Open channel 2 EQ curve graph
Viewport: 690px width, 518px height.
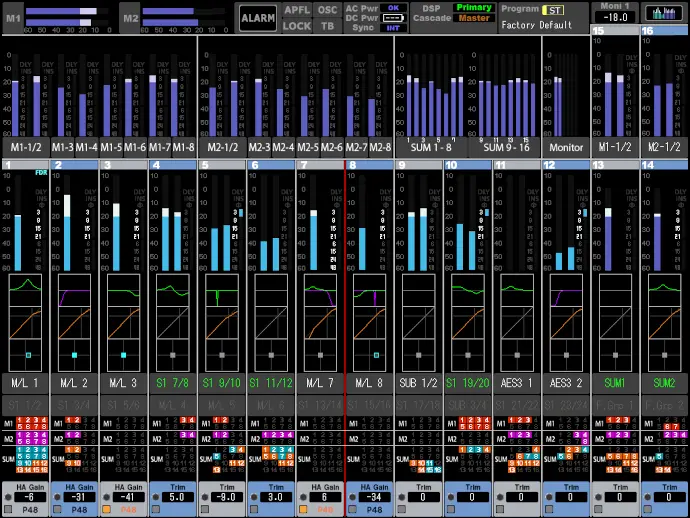coord(74,290)
